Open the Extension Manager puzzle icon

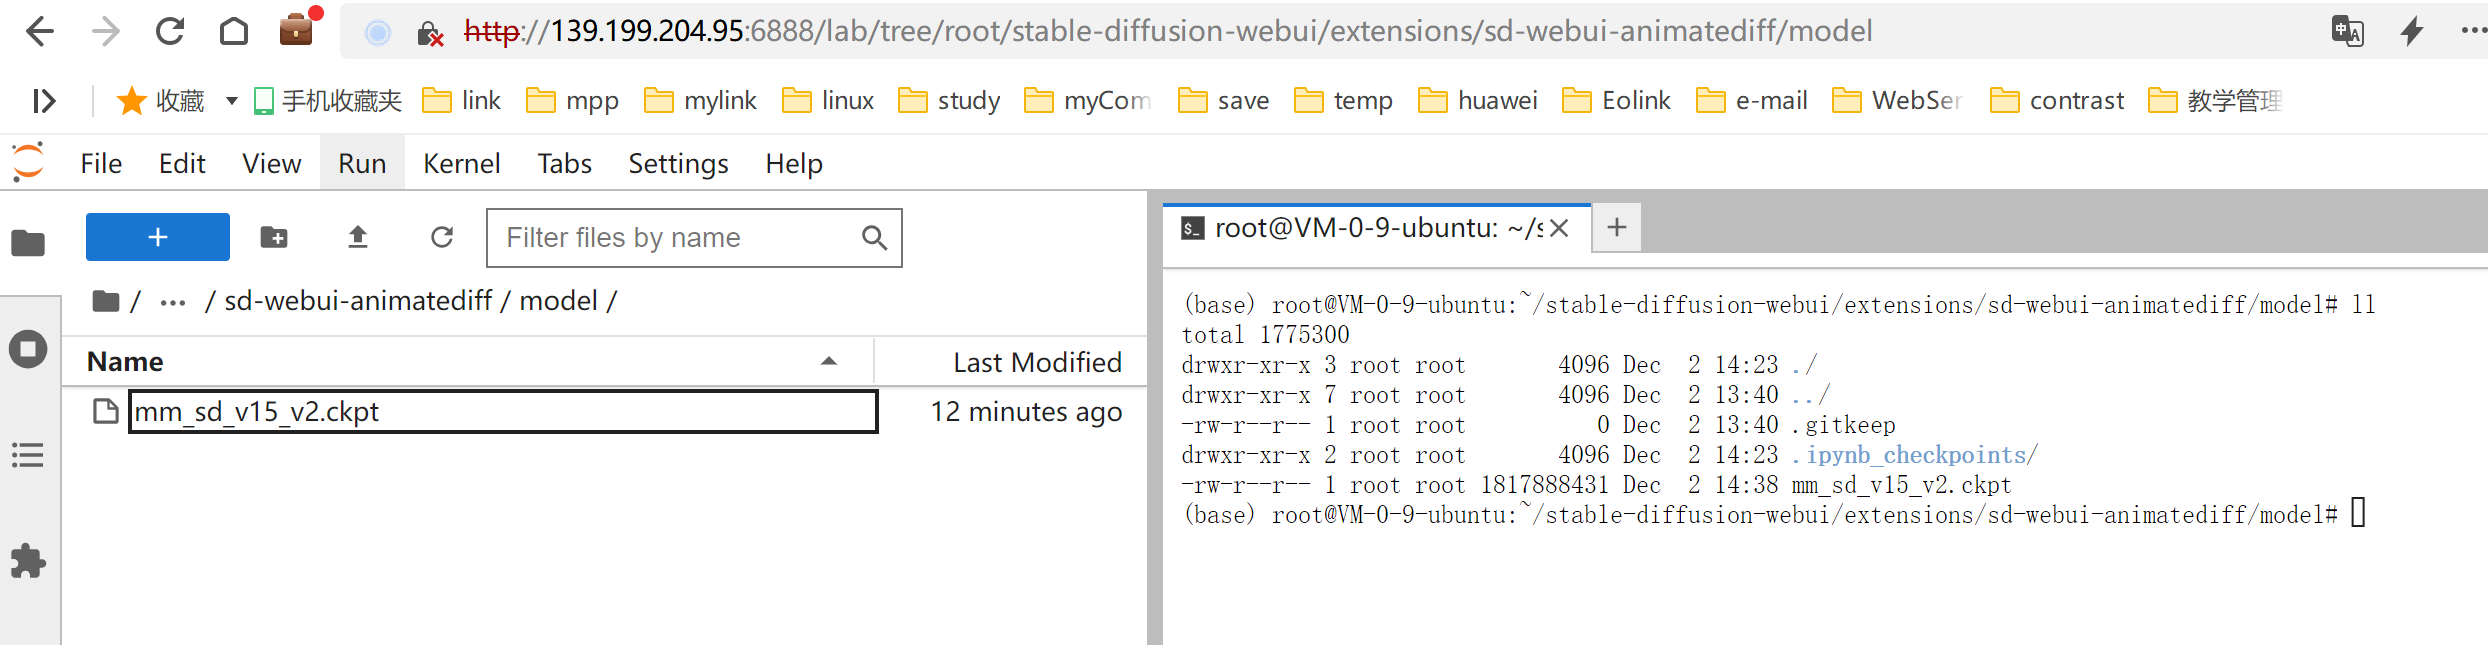(x=28, y=561)
